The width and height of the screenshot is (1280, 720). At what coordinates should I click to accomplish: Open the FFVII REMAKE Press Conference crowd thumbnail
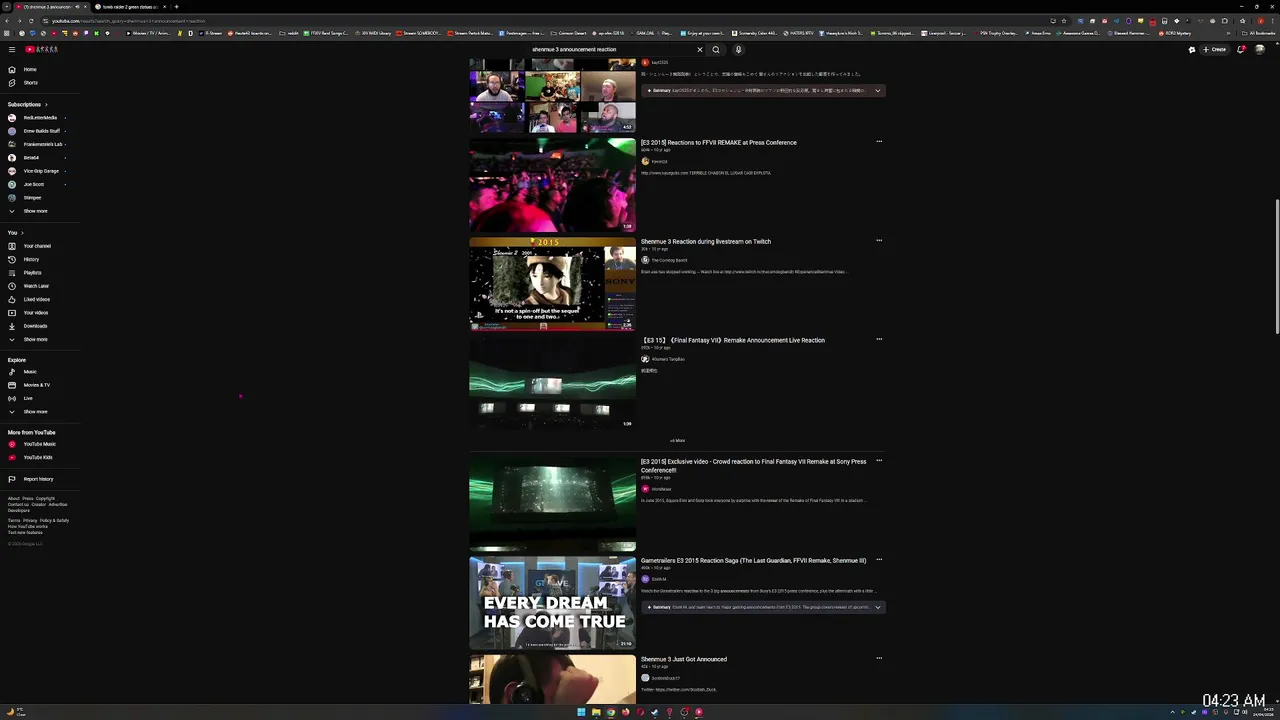pyautogui.click(x=552, y=185)
